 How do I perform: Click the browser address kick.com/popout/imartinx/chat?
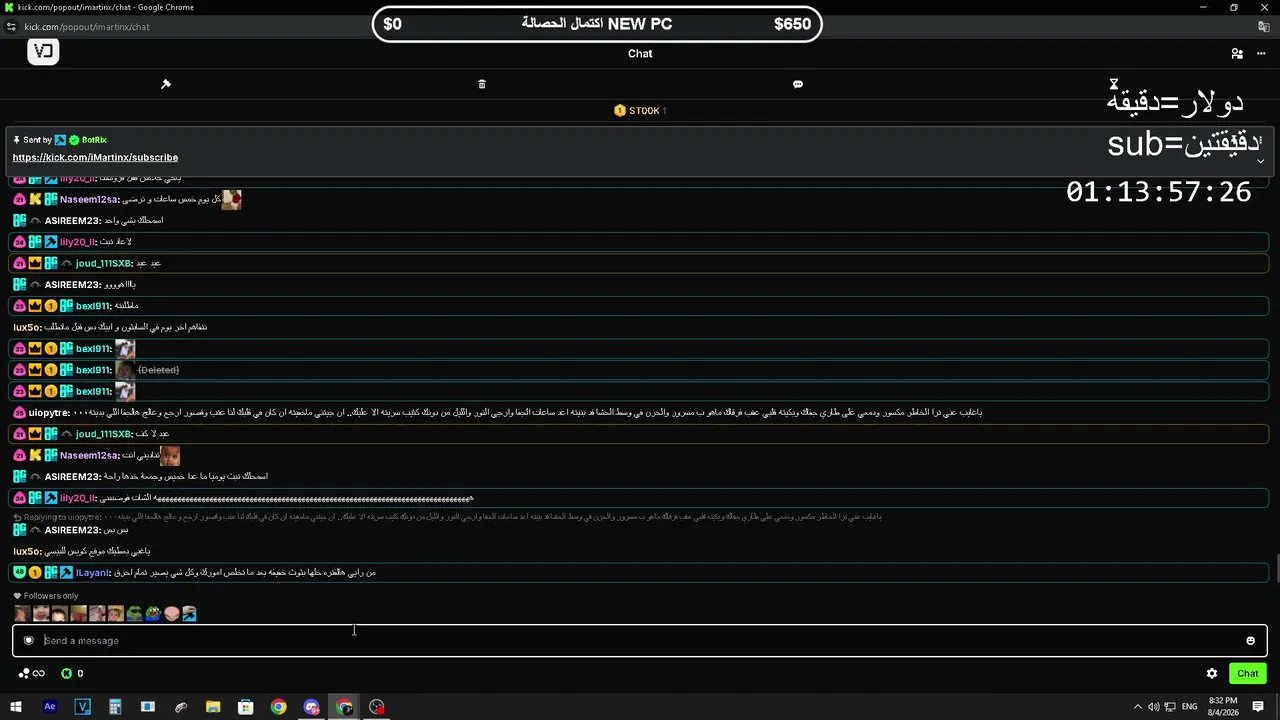pos(87,27)
